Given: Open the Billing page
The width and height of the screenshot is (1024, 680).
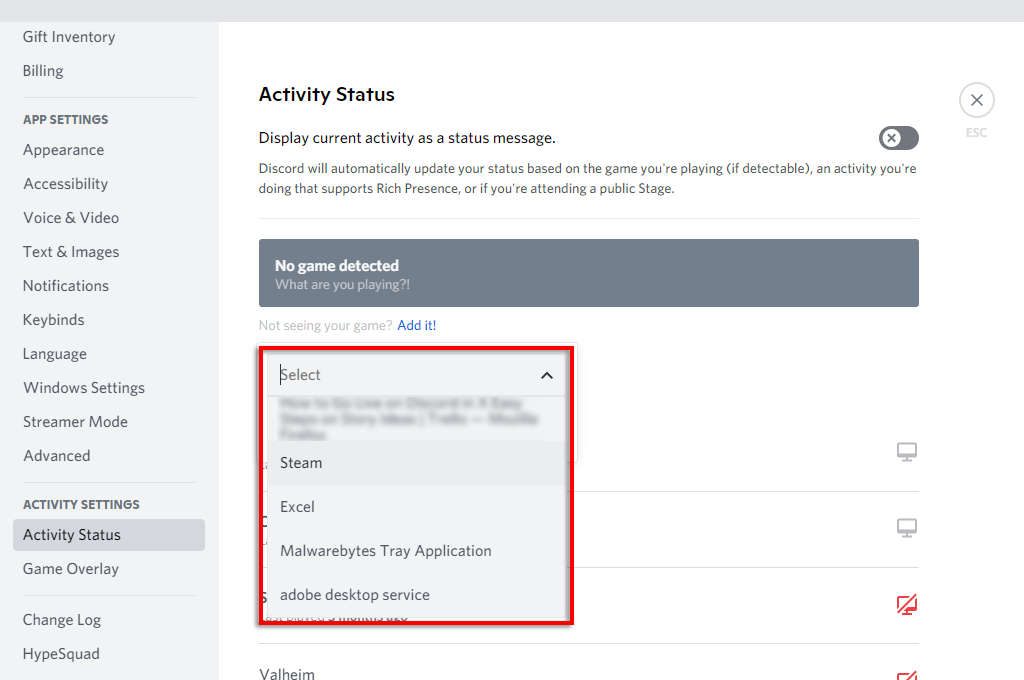Looking at the screenshot, I should point(43,71).
